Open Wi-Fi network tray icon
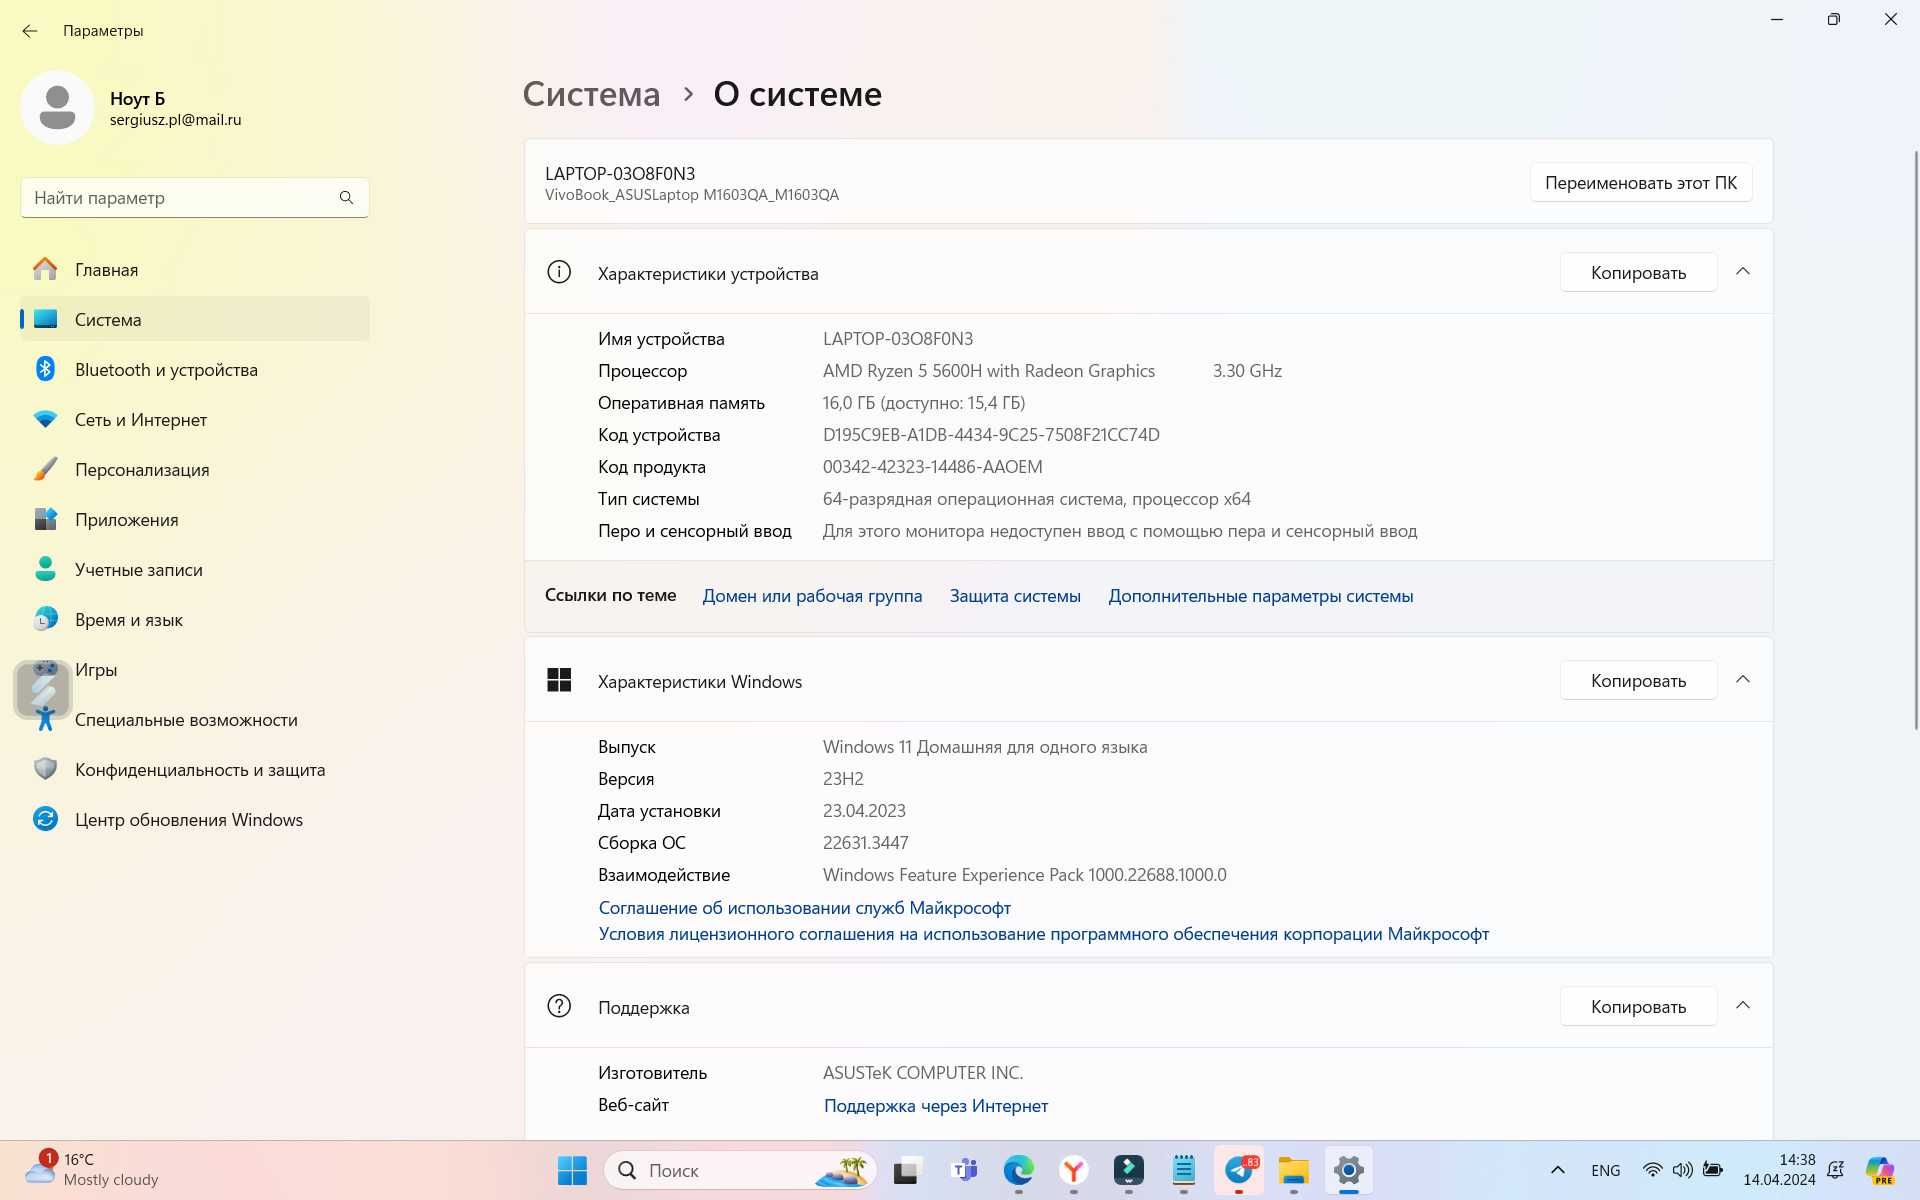Screen dimensions: 1920x1200 pyautogui.click(x=1653, y=1170)
